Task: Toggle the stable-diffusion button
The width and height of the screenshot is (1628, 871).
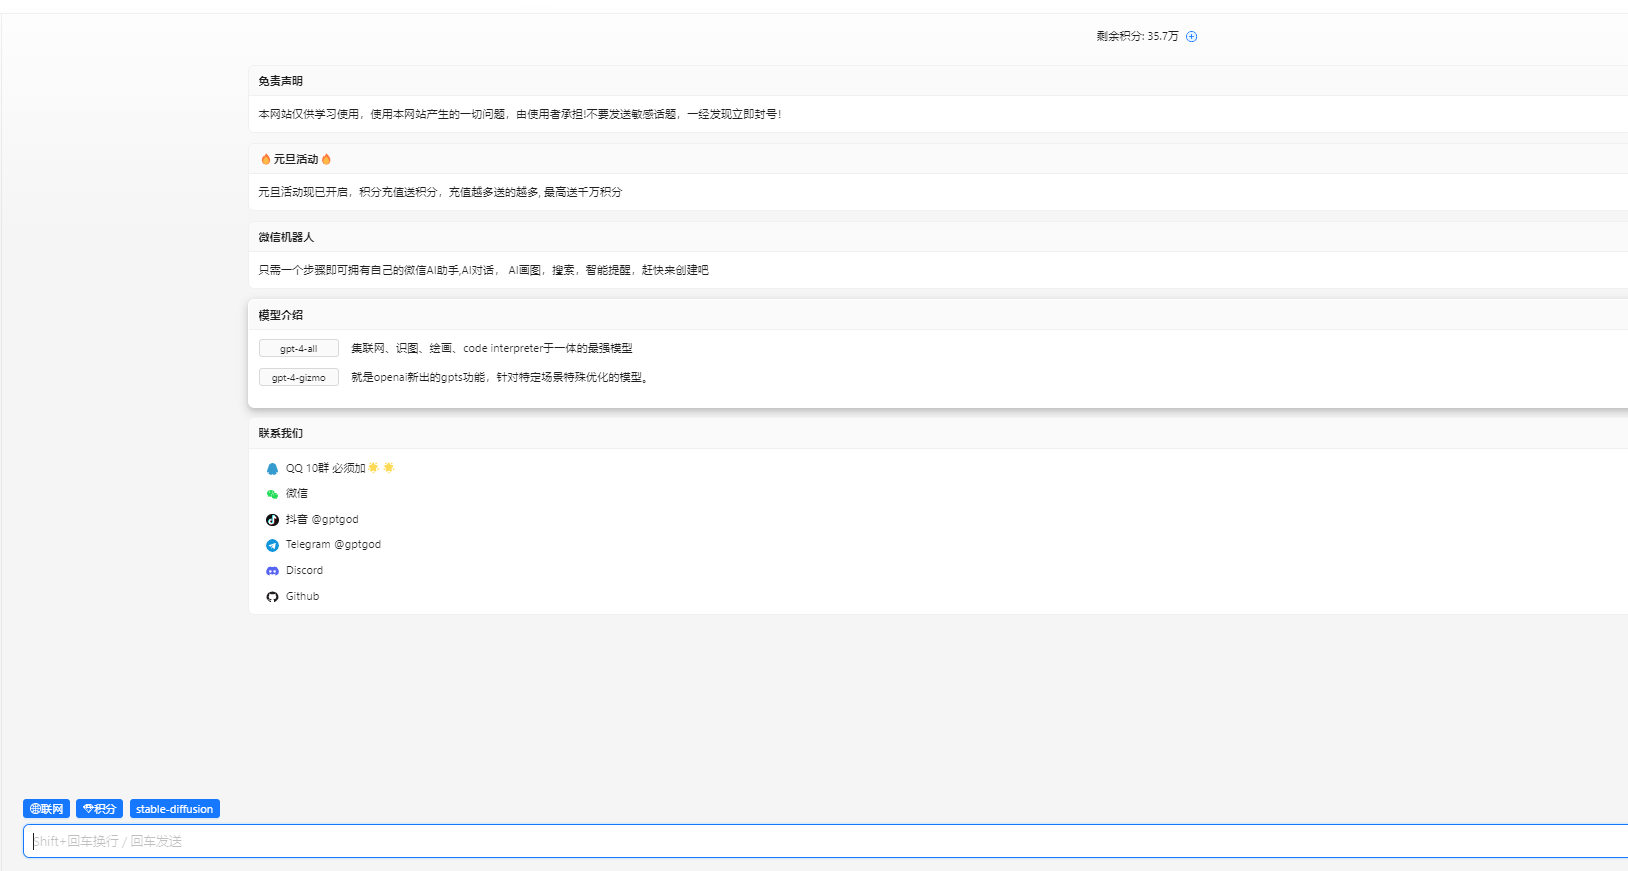Action: [174, 809]
